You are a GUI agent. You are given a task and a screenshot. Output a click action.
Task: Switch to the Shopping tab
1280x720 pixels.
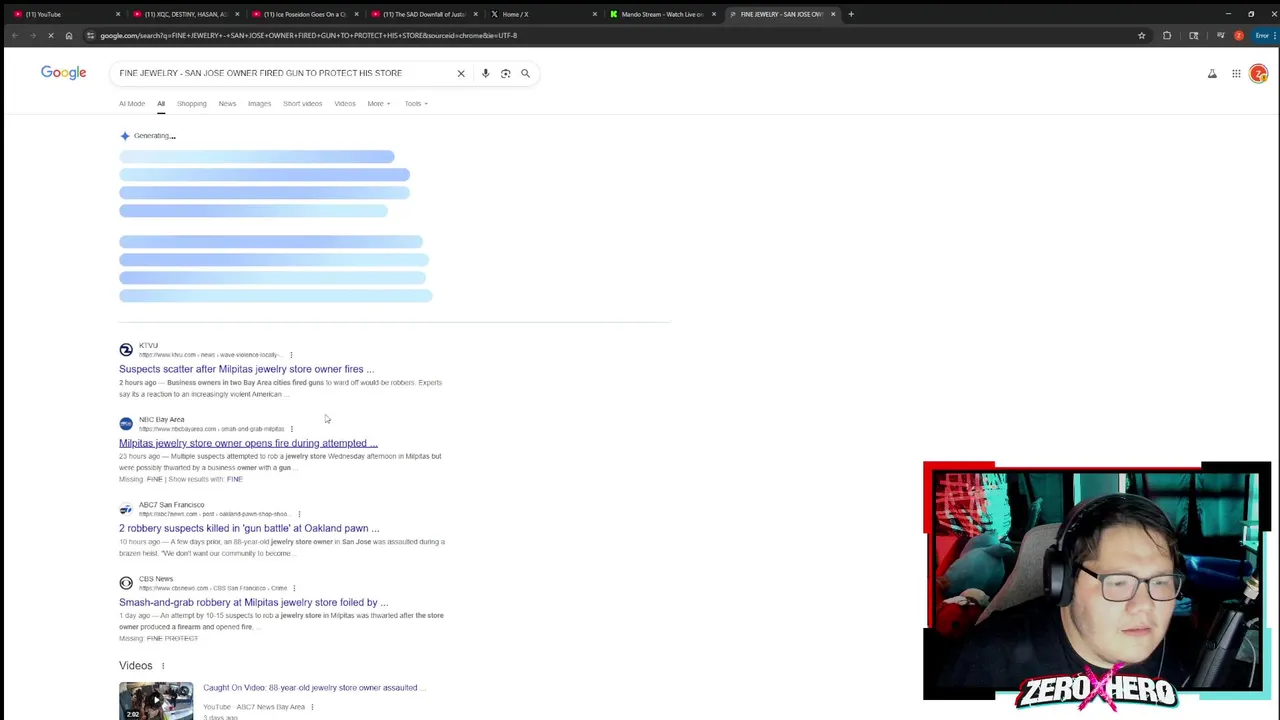pyautogui.click(x=191, y=103)
